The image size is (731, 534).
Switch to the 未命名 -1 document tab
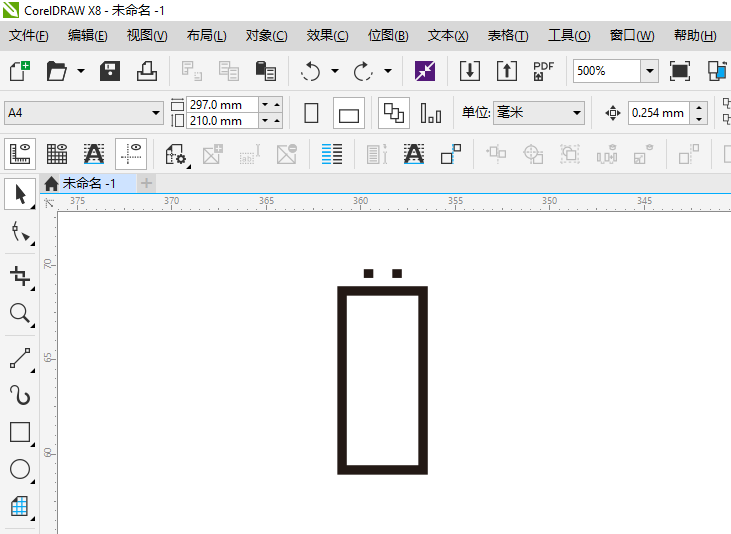[x=88, y=183]
